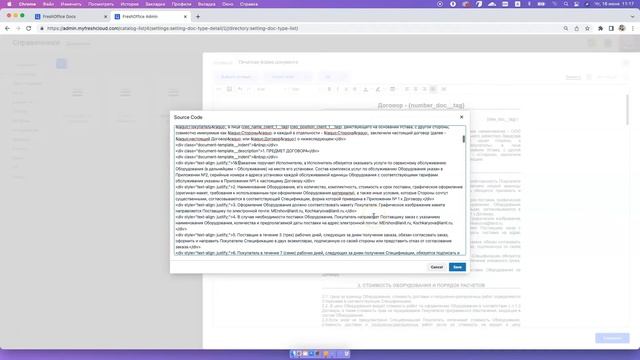Open the page zoom search icon
This screenshot has height=360, width=640.
(566, 29)
